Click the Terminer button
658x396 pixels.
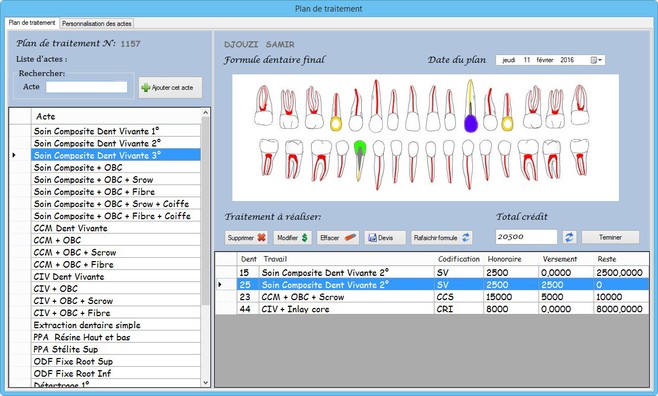point(610,237)
